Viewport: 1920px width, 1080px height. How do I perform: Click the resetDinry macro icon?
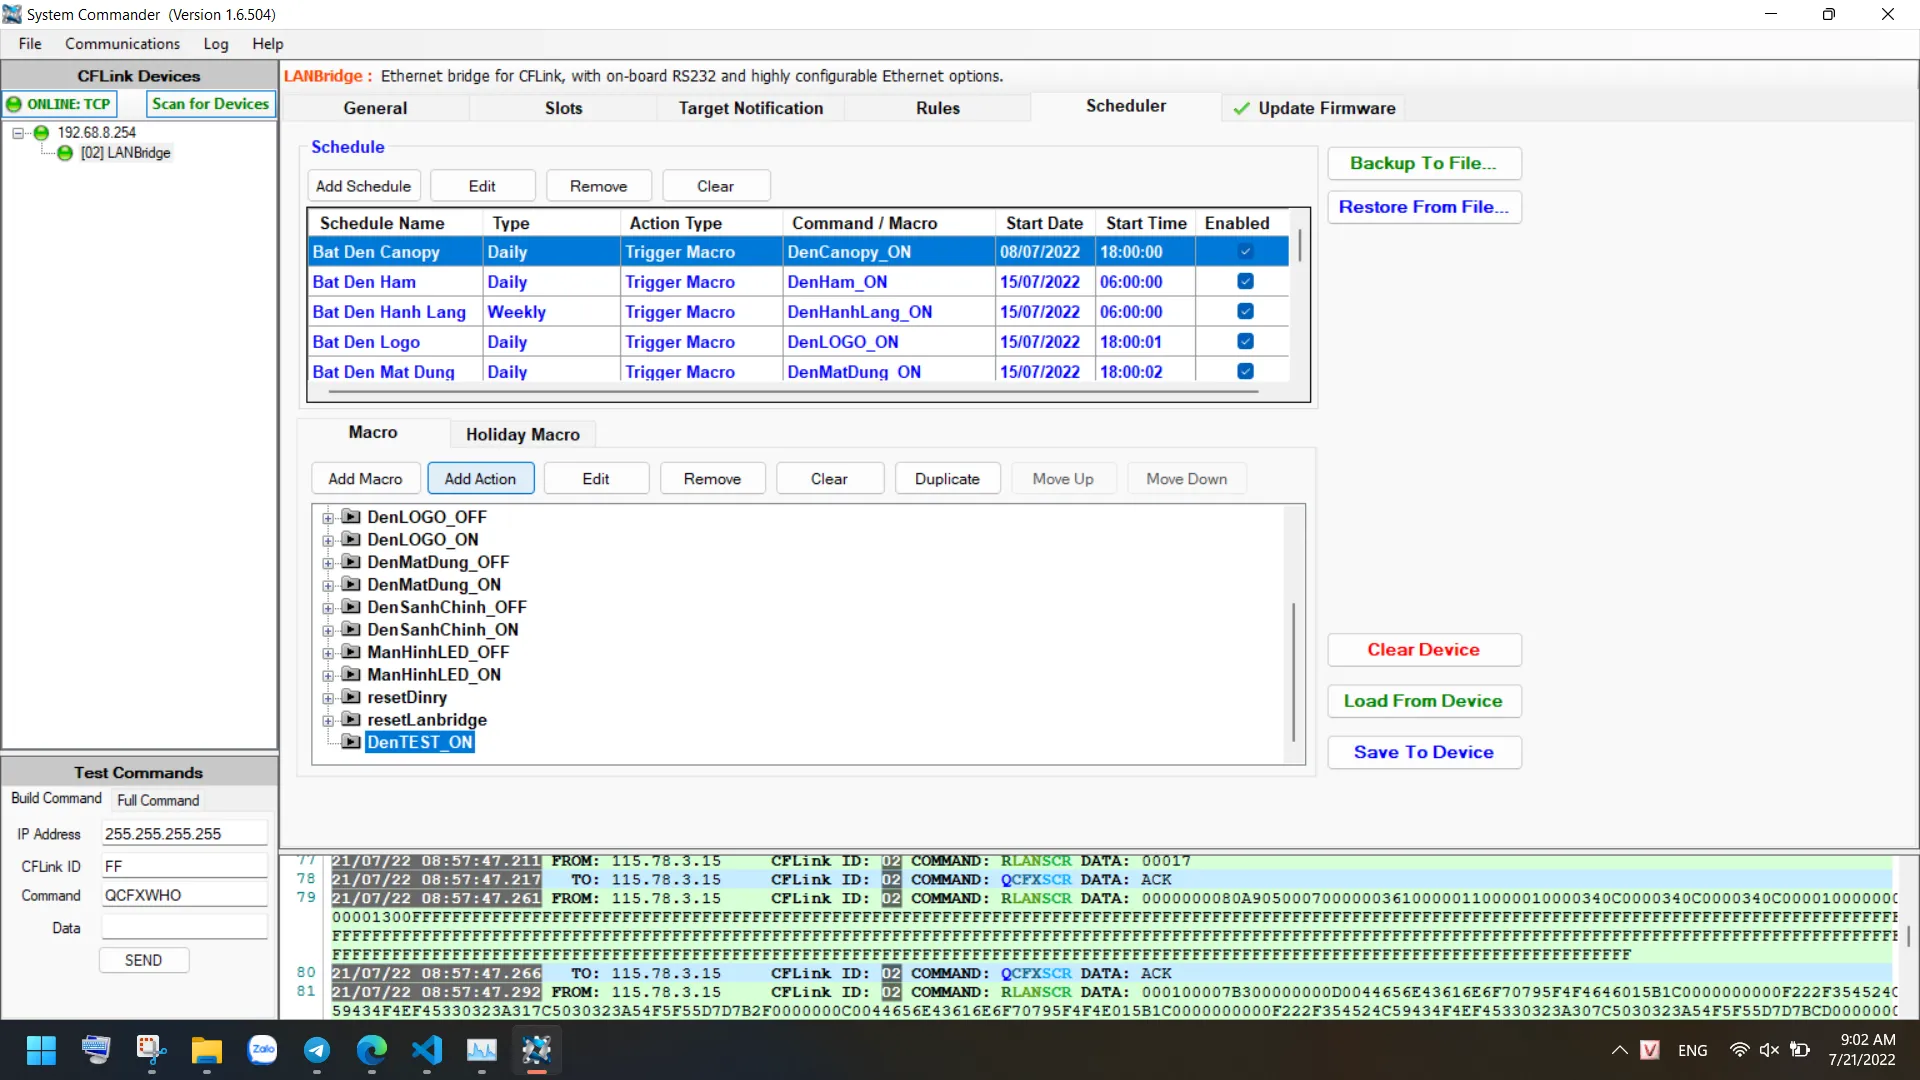tap(351, 697)
